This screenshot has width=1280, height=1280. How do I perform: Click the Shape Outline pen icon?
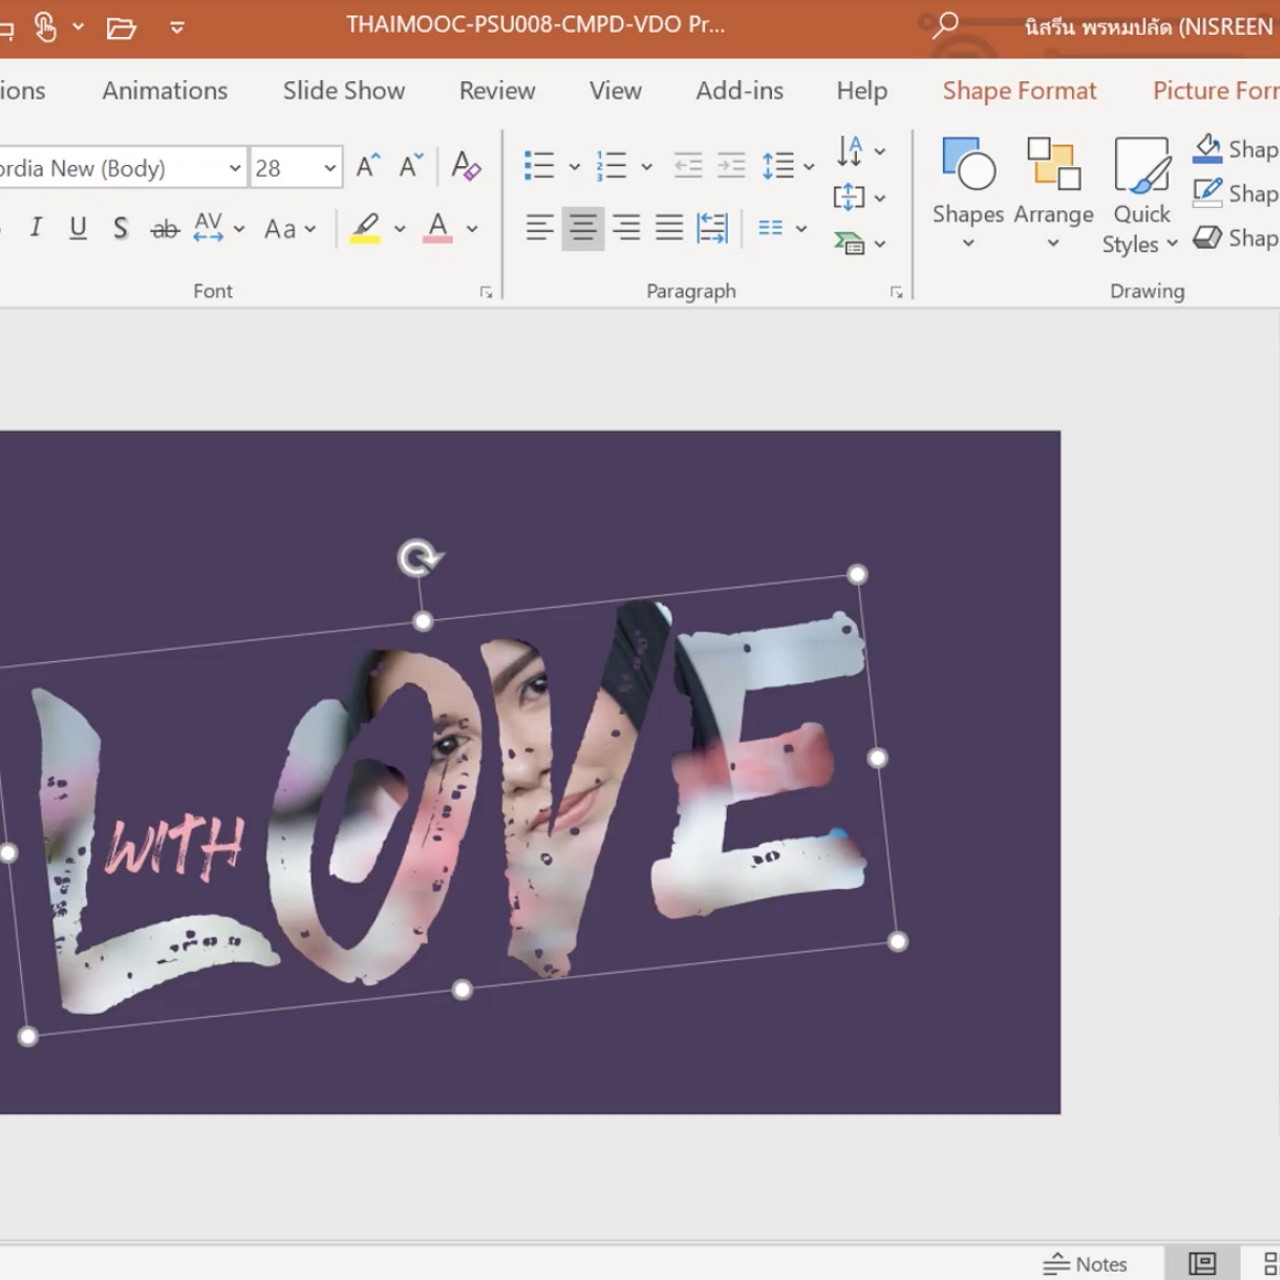1207,193
